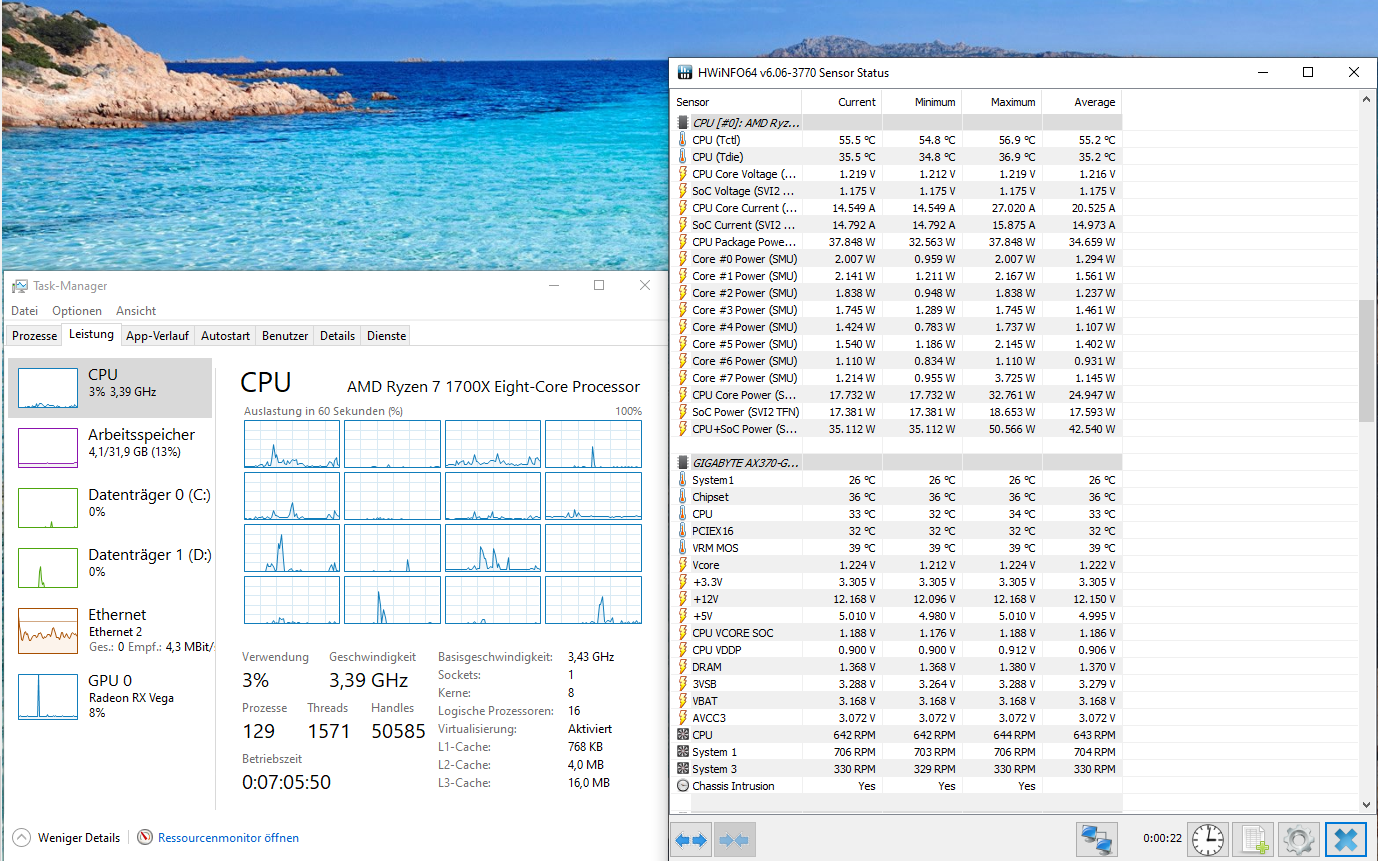Click the HWiNFO scrollbar up arrow
This screenshot has width=1378, height=861.
[1367, 100]
